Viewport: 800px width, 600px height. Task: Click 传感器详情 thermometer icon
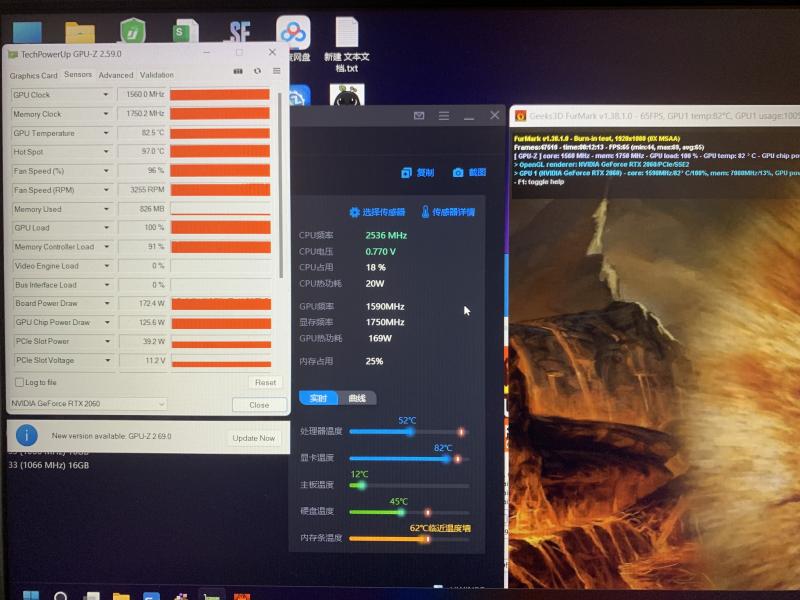click(425, 212)
